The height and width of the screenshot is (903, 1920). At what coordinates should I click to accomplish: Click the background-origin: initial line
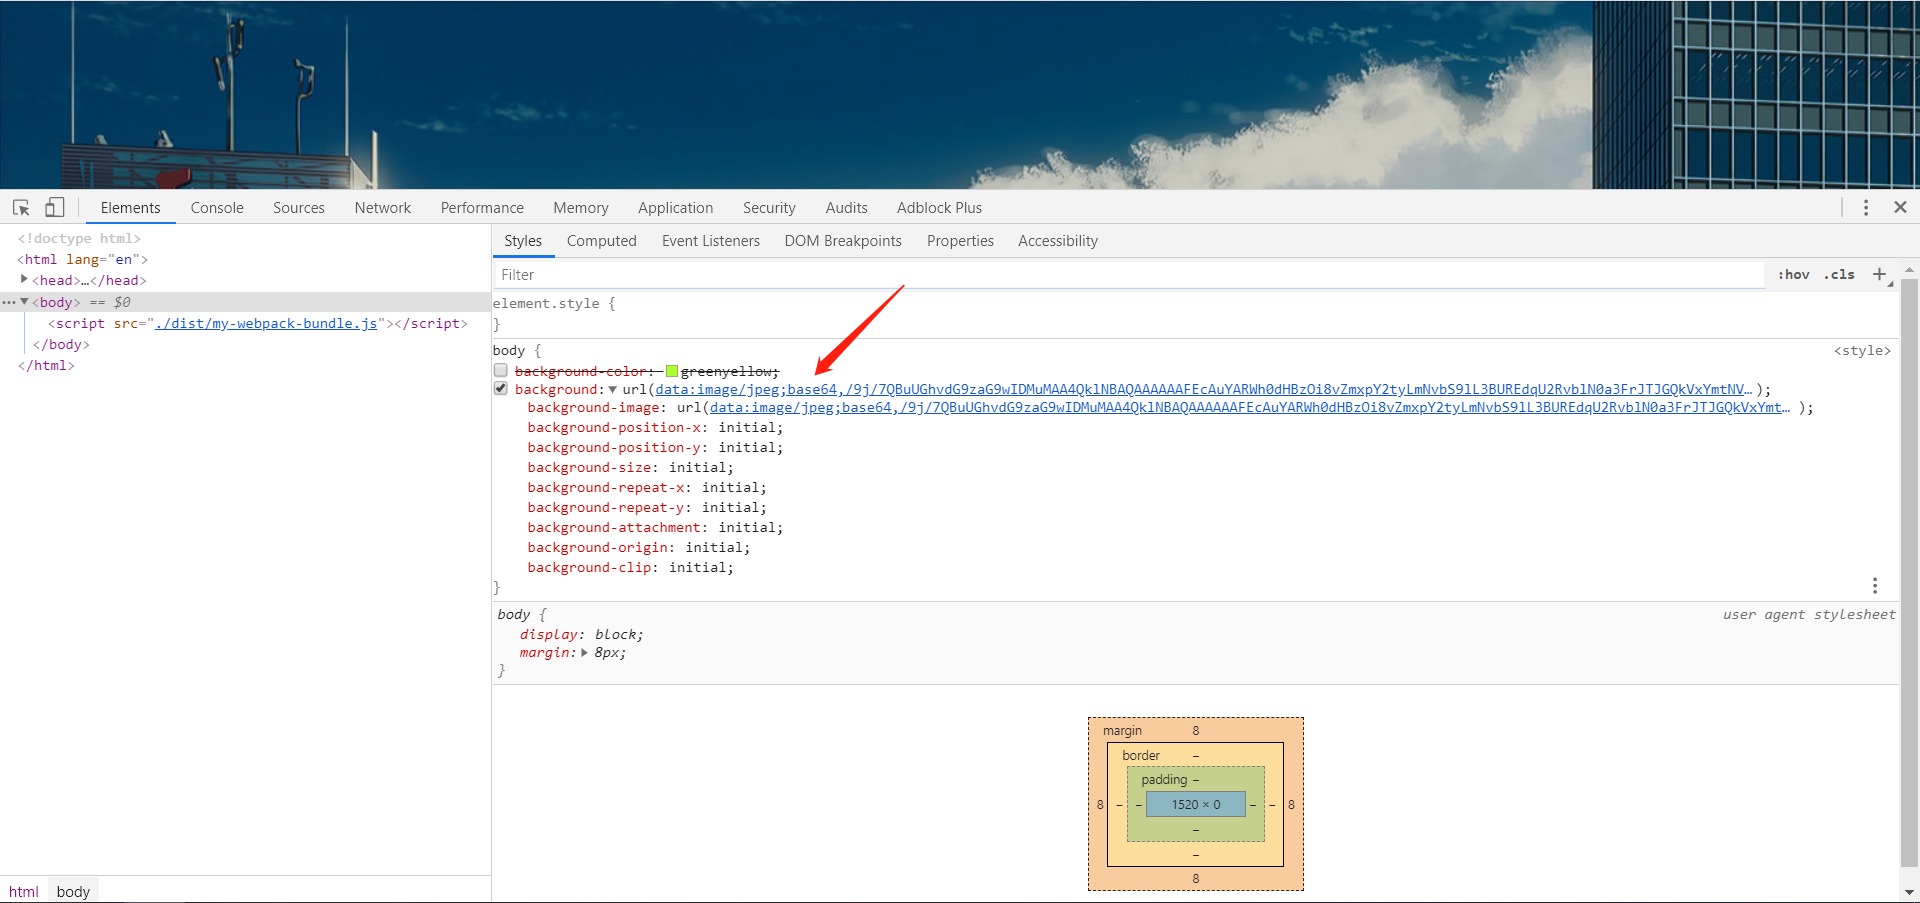638,547
